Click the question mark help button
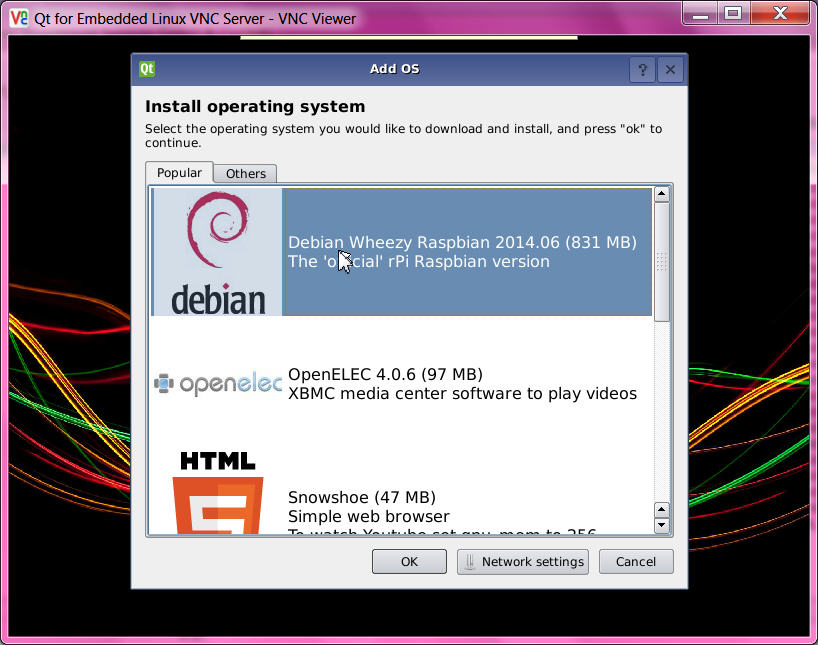Image resolution: width=818 pixels, height=645 pixels. (642, 70)
